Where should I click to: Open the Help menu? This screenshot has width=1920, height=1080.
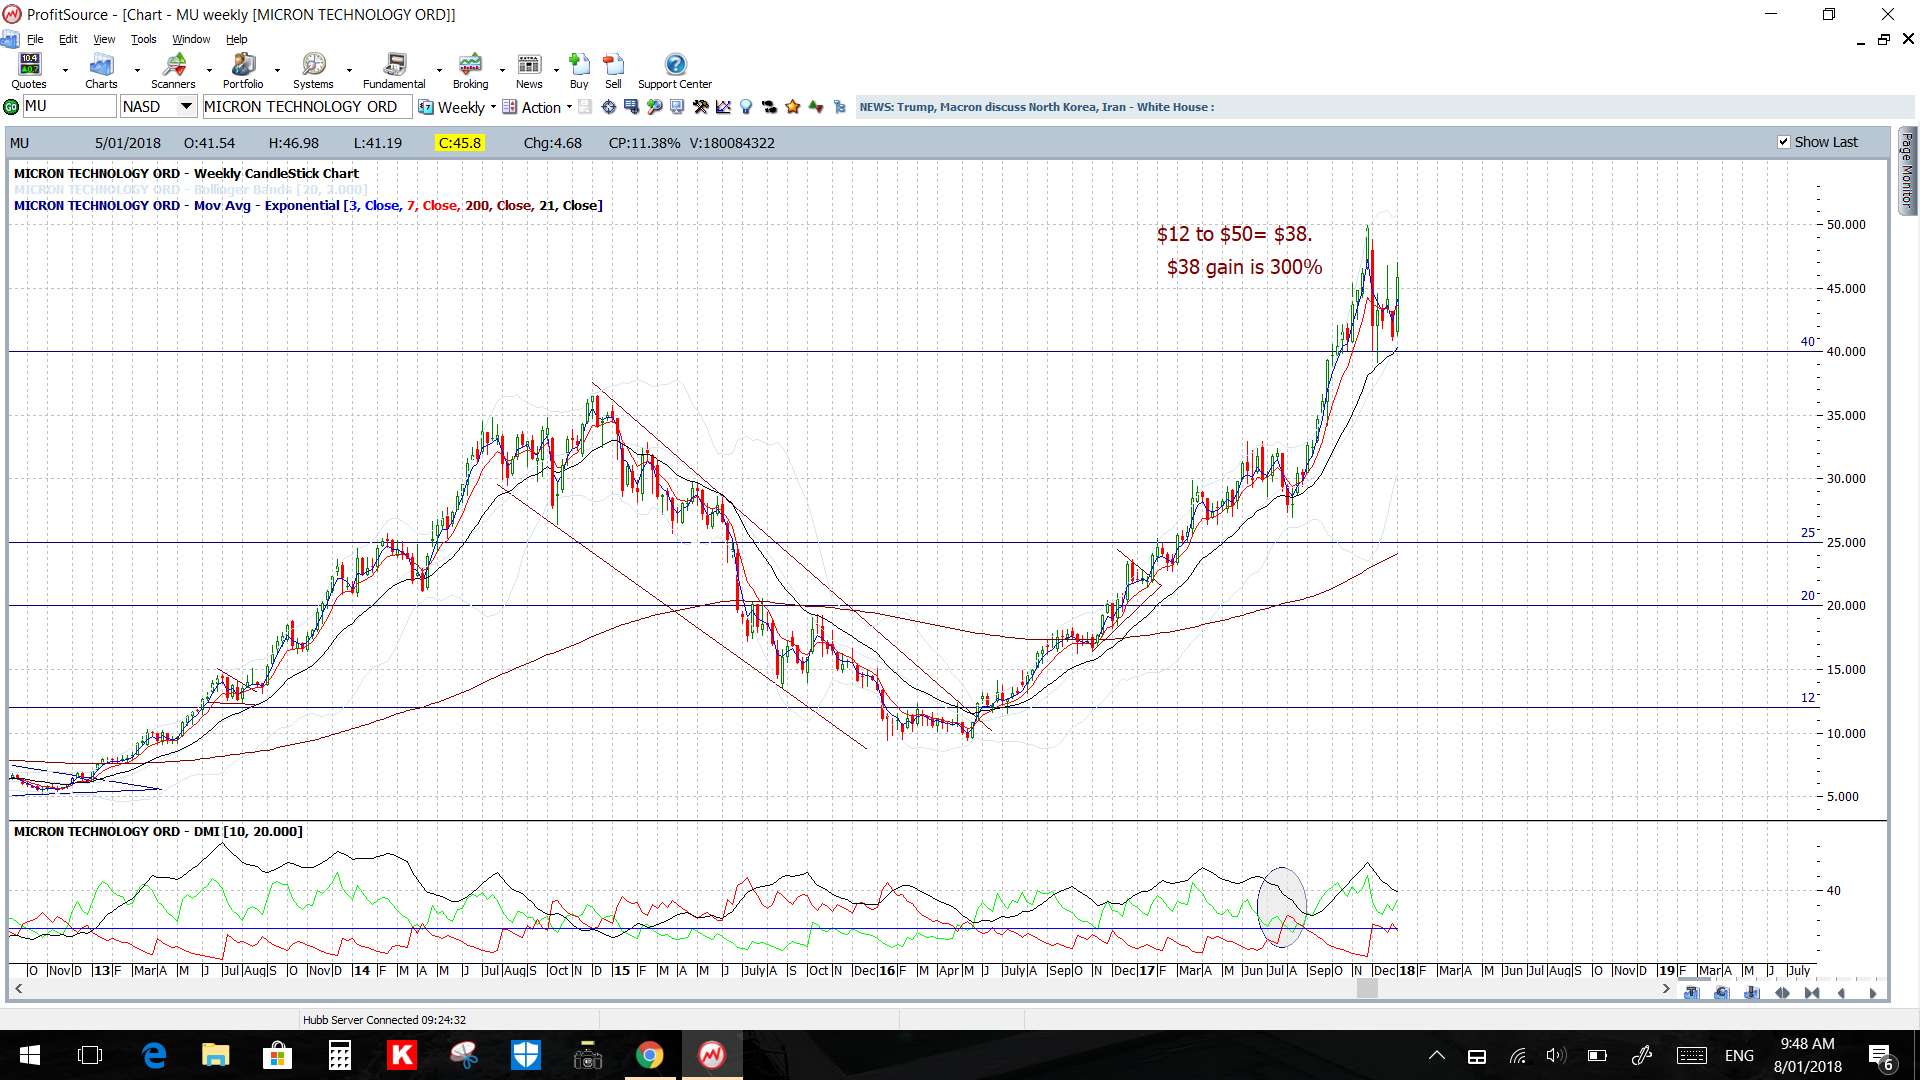click(236, 39)
